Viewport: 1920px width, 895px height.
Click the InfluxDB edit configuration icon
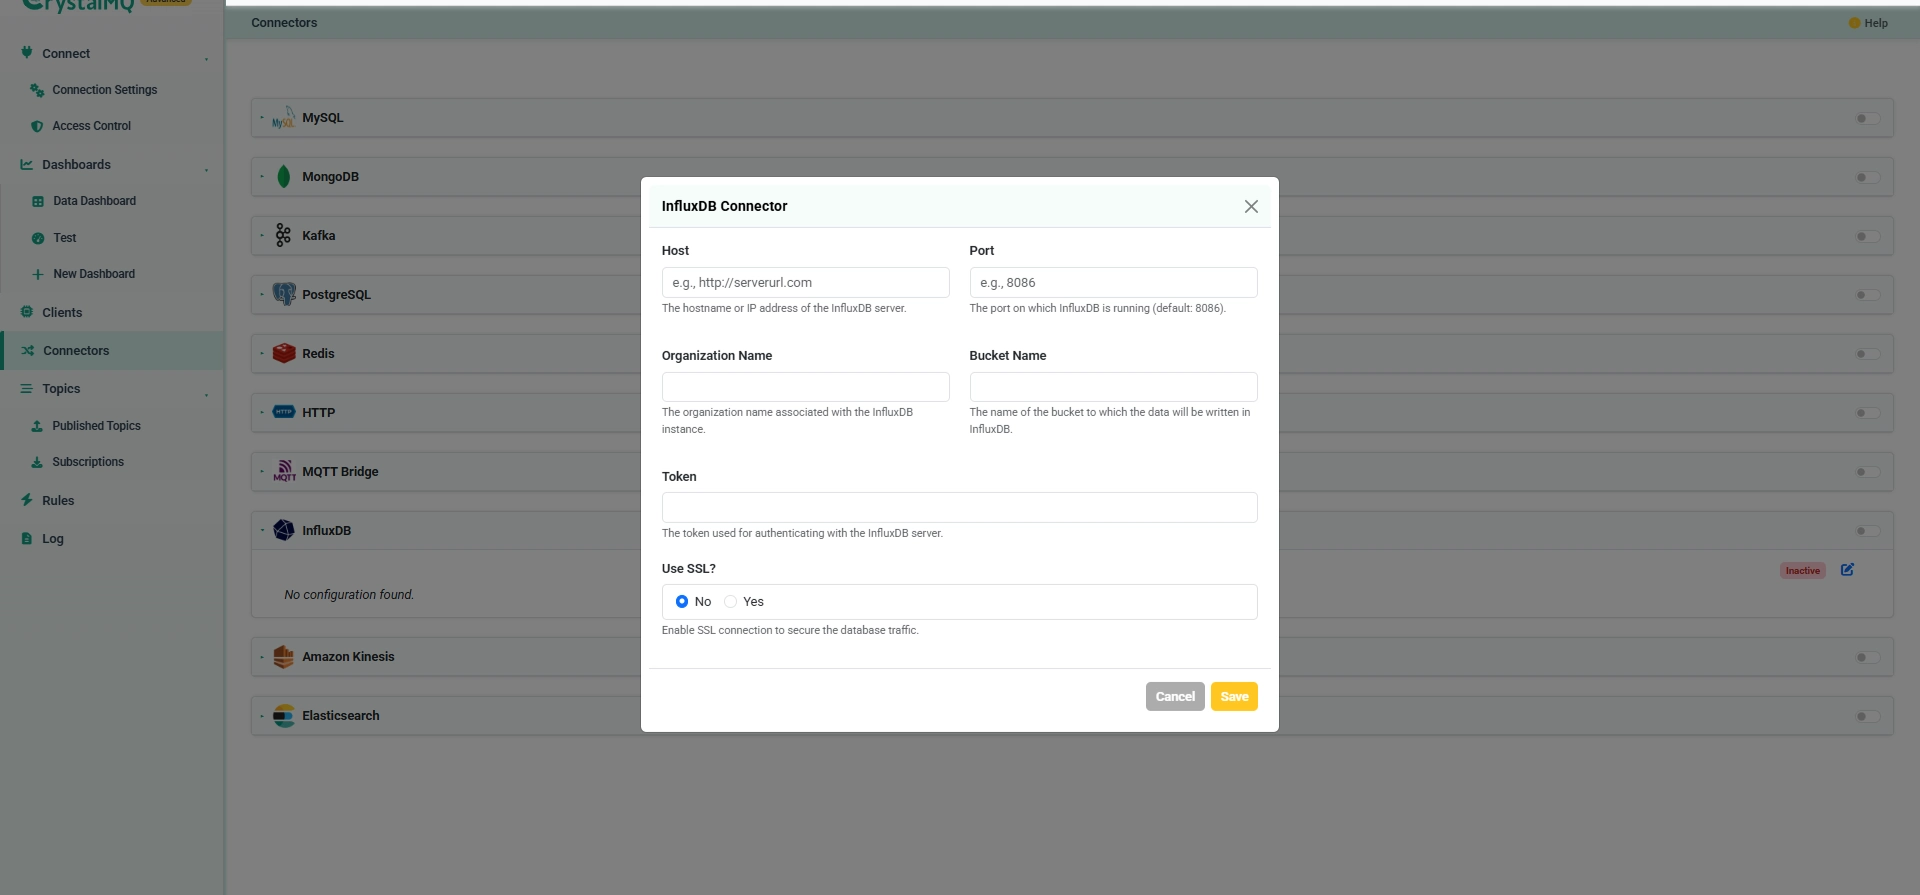pyautogui.click(x=1847, y=570)
